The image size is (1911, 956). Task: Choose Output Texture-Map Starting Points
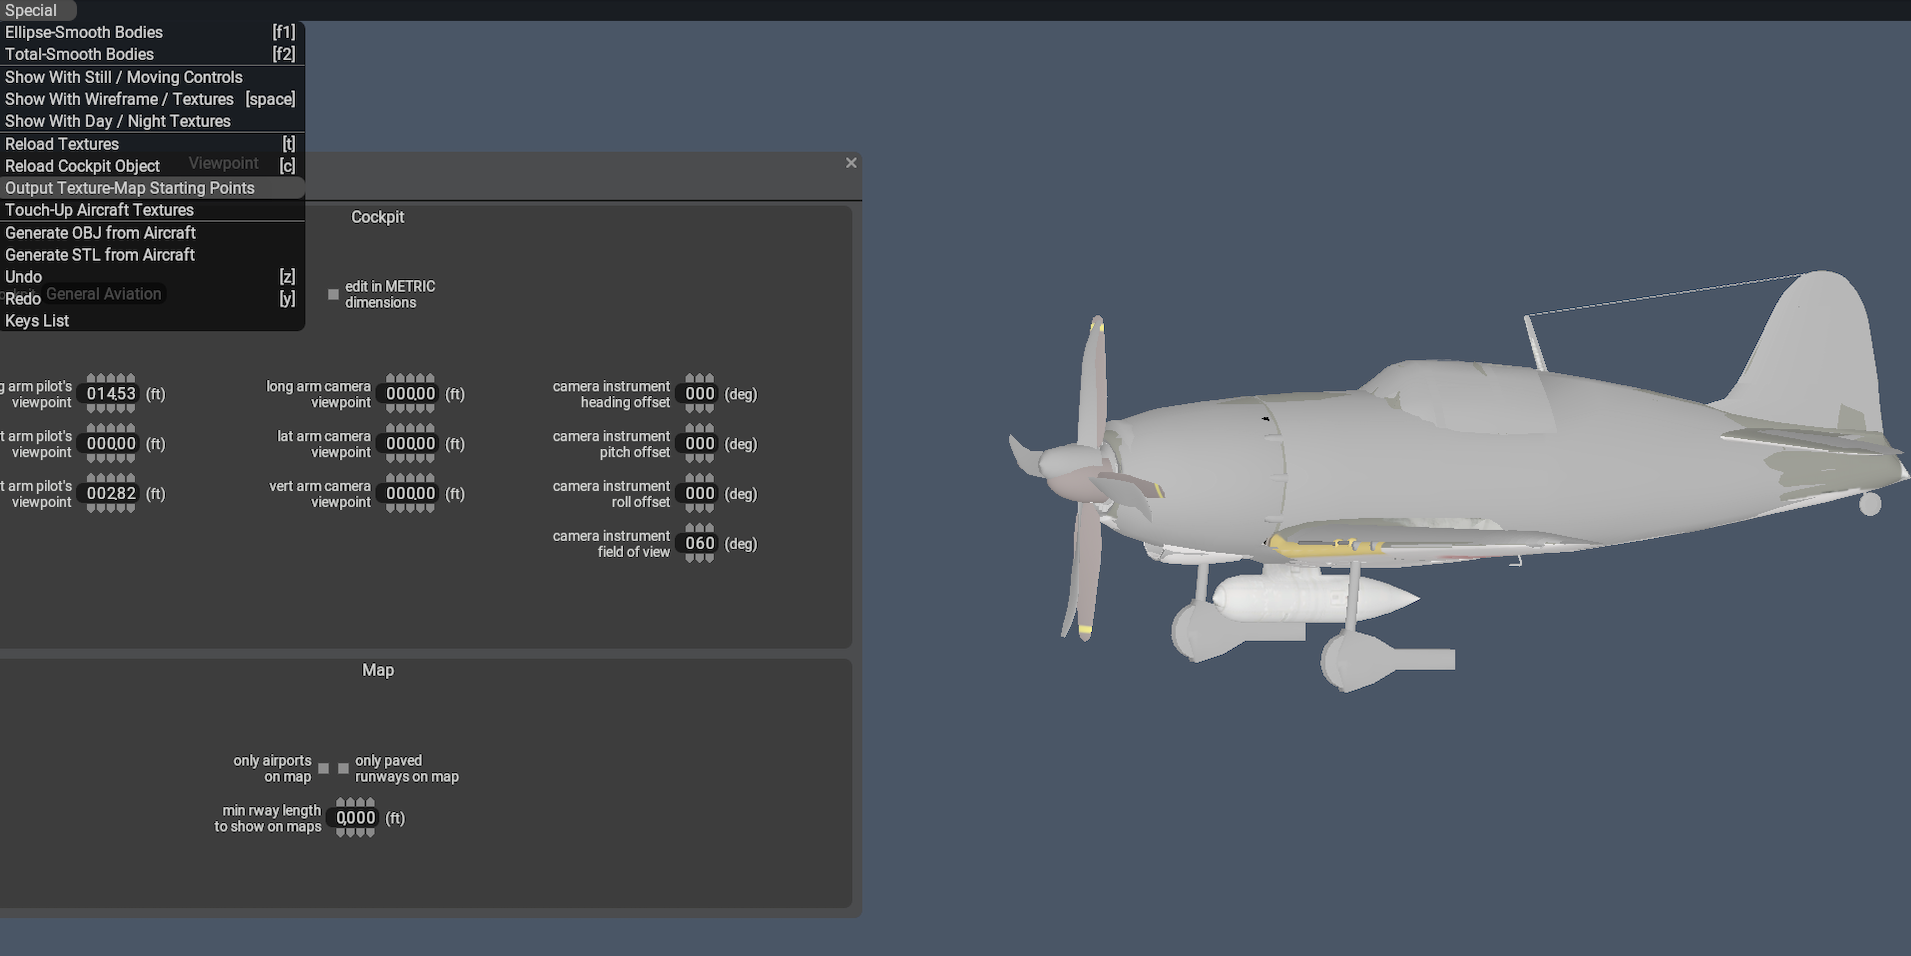pyautogui.click(x=129, y=188)
